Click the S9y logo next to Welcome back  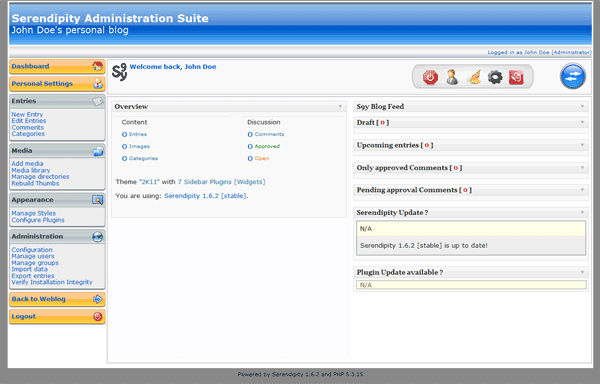tap(119, 72)
